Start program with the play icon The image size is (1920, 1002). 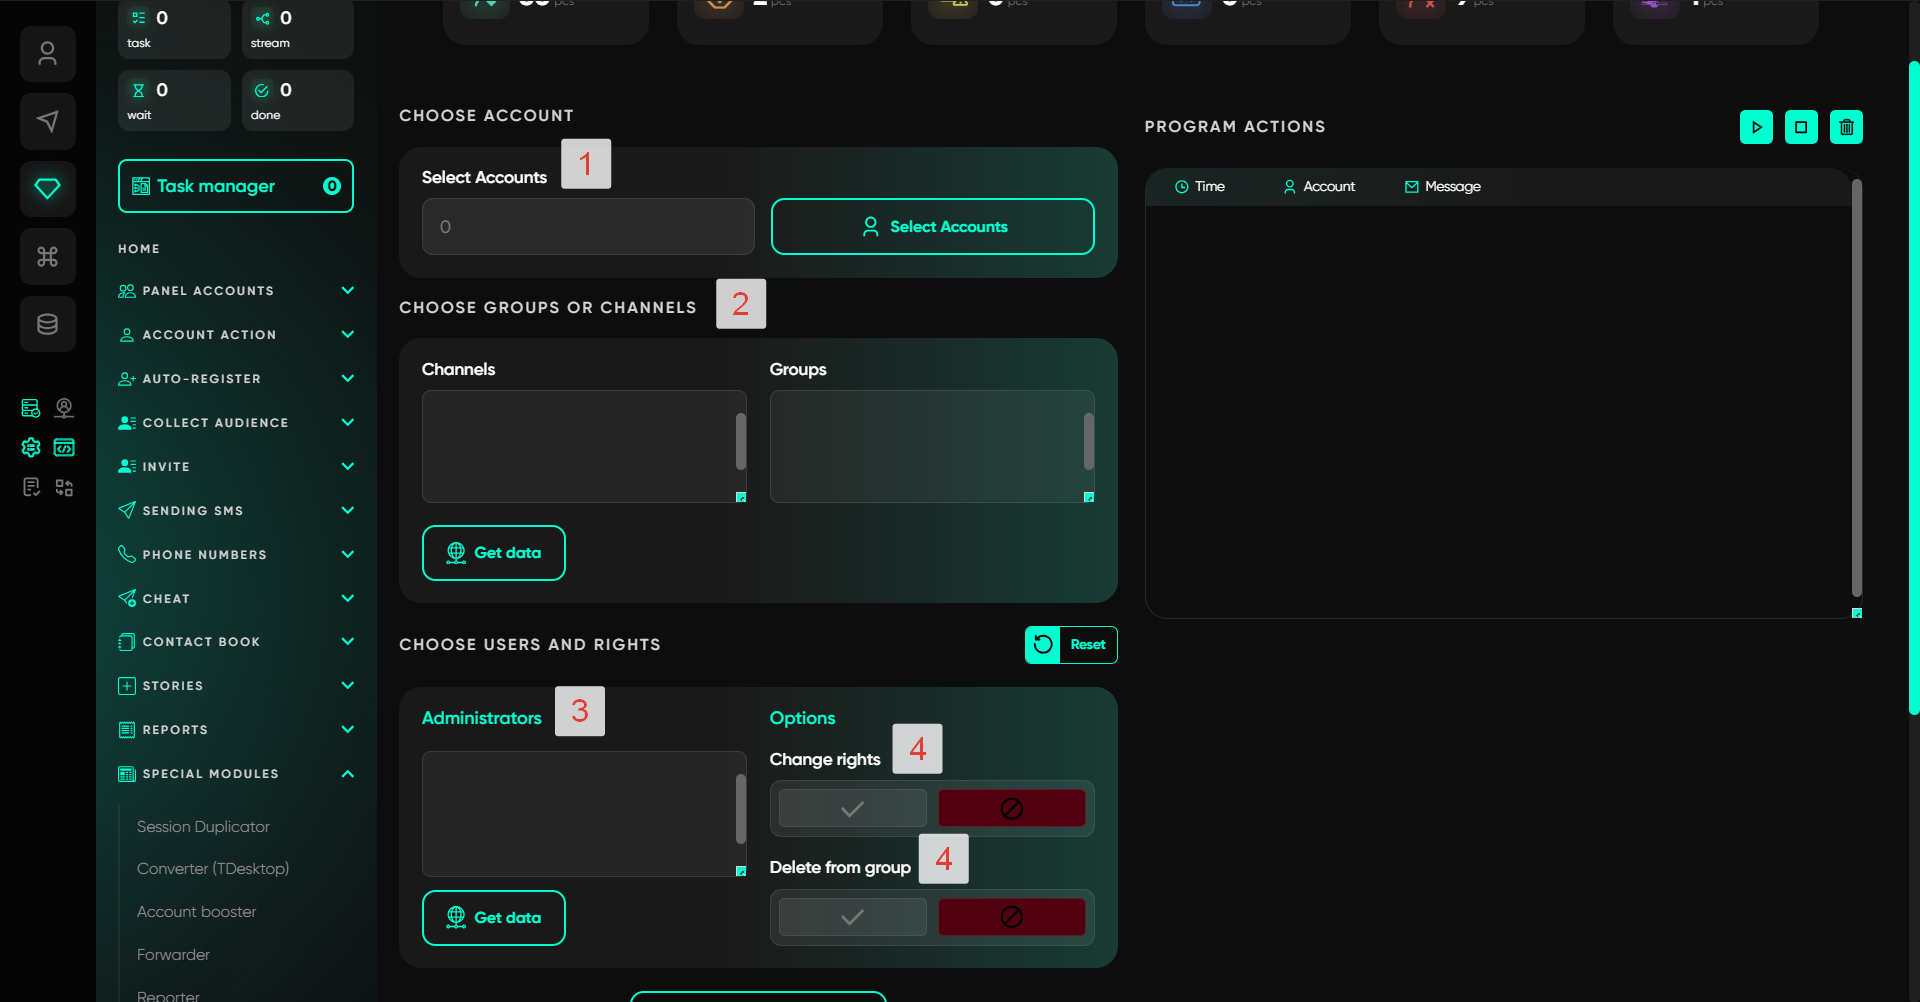(x=1756, y=127)
